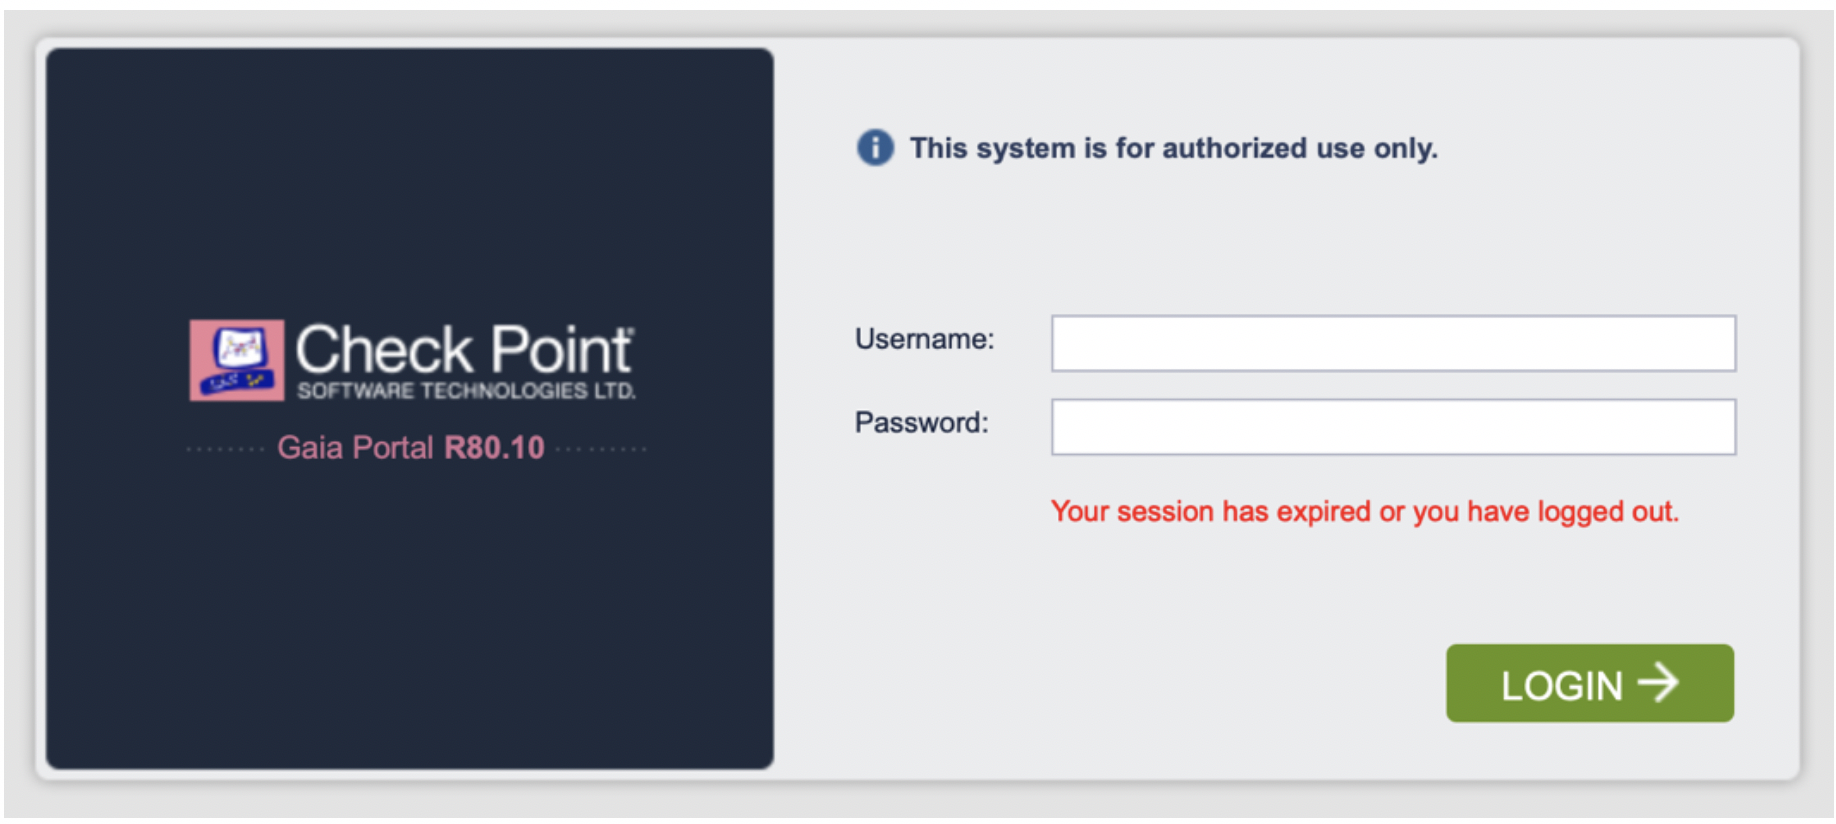Click the blue information icon

pyautogui.click(x=875, y=148)
